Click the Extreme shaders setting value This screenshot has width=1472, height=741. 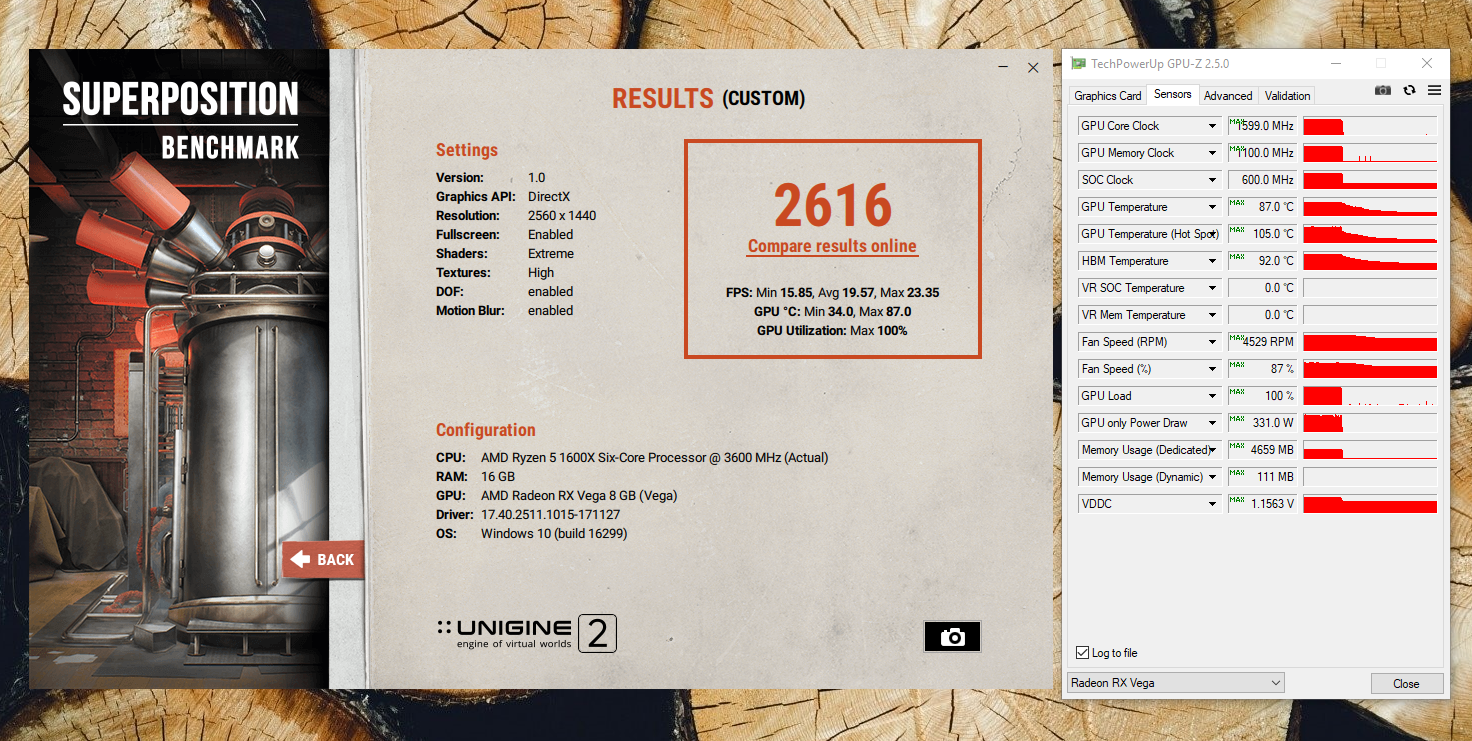551,254
